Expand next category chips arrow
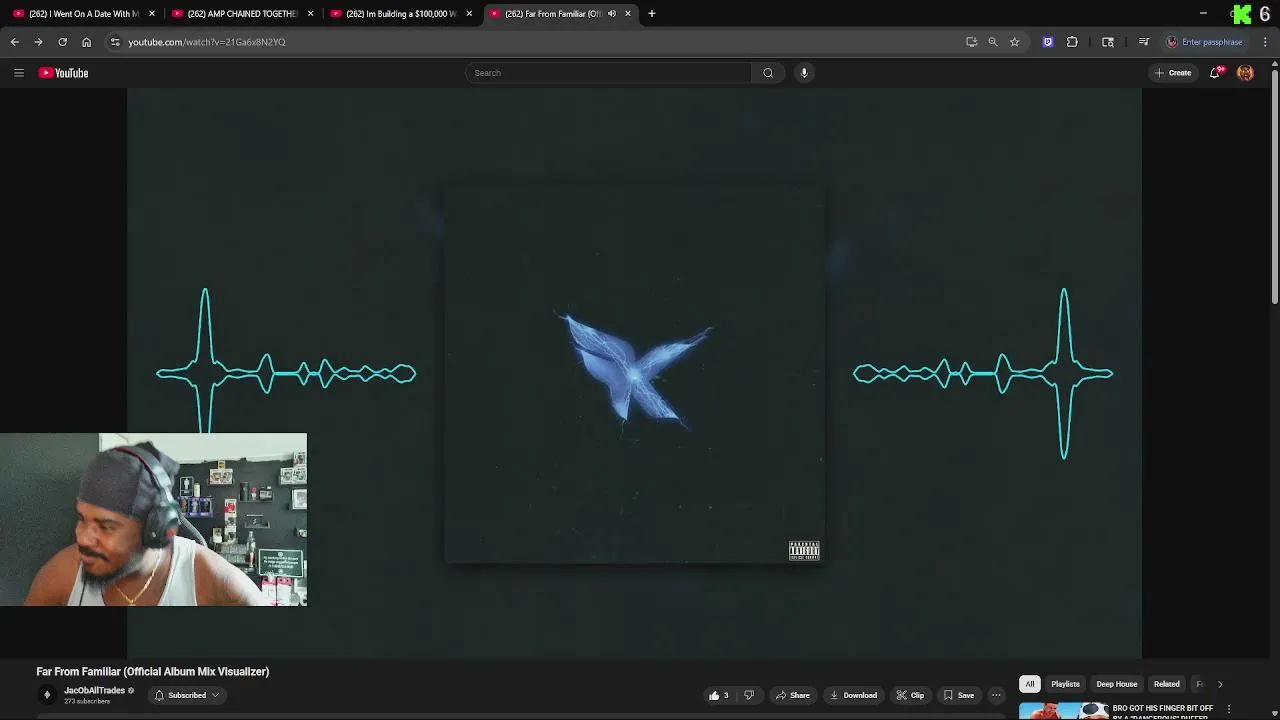1280x720 pixels. 1220,684
